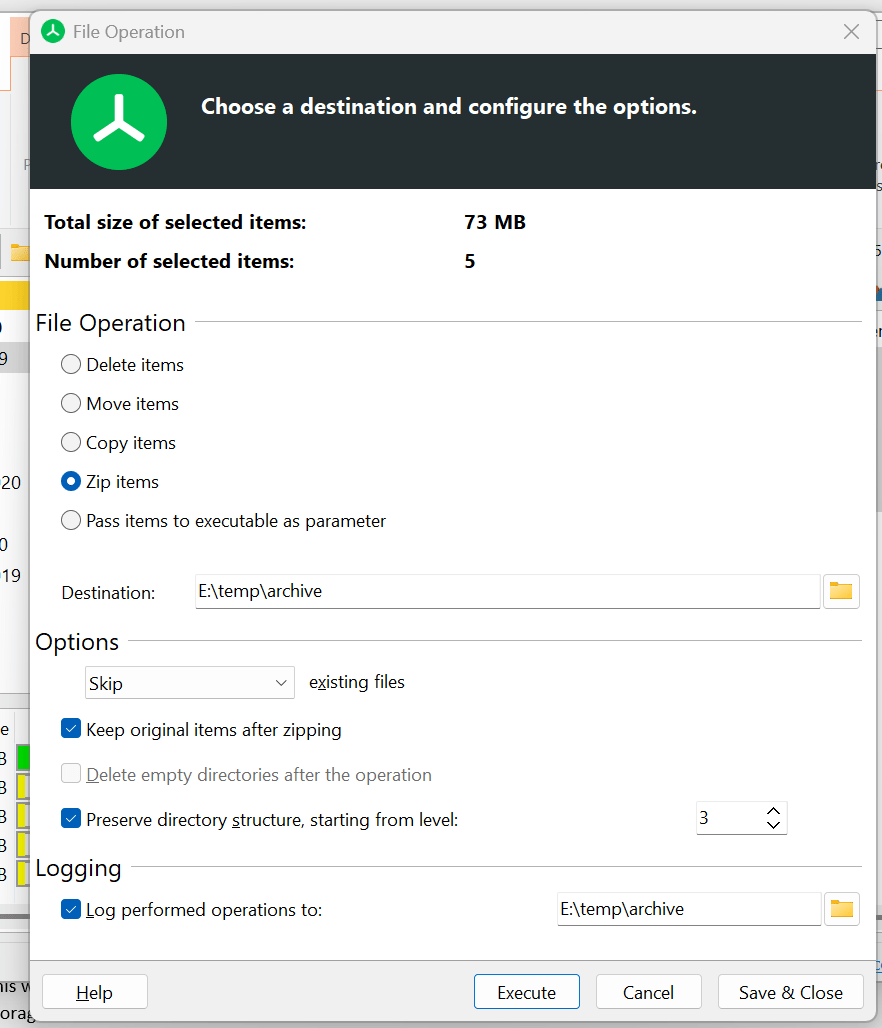This screenshot has width=882, height=1028.
Task: Select the Delete items radio button
Action: pyautogui.click(x=71, y=365)
